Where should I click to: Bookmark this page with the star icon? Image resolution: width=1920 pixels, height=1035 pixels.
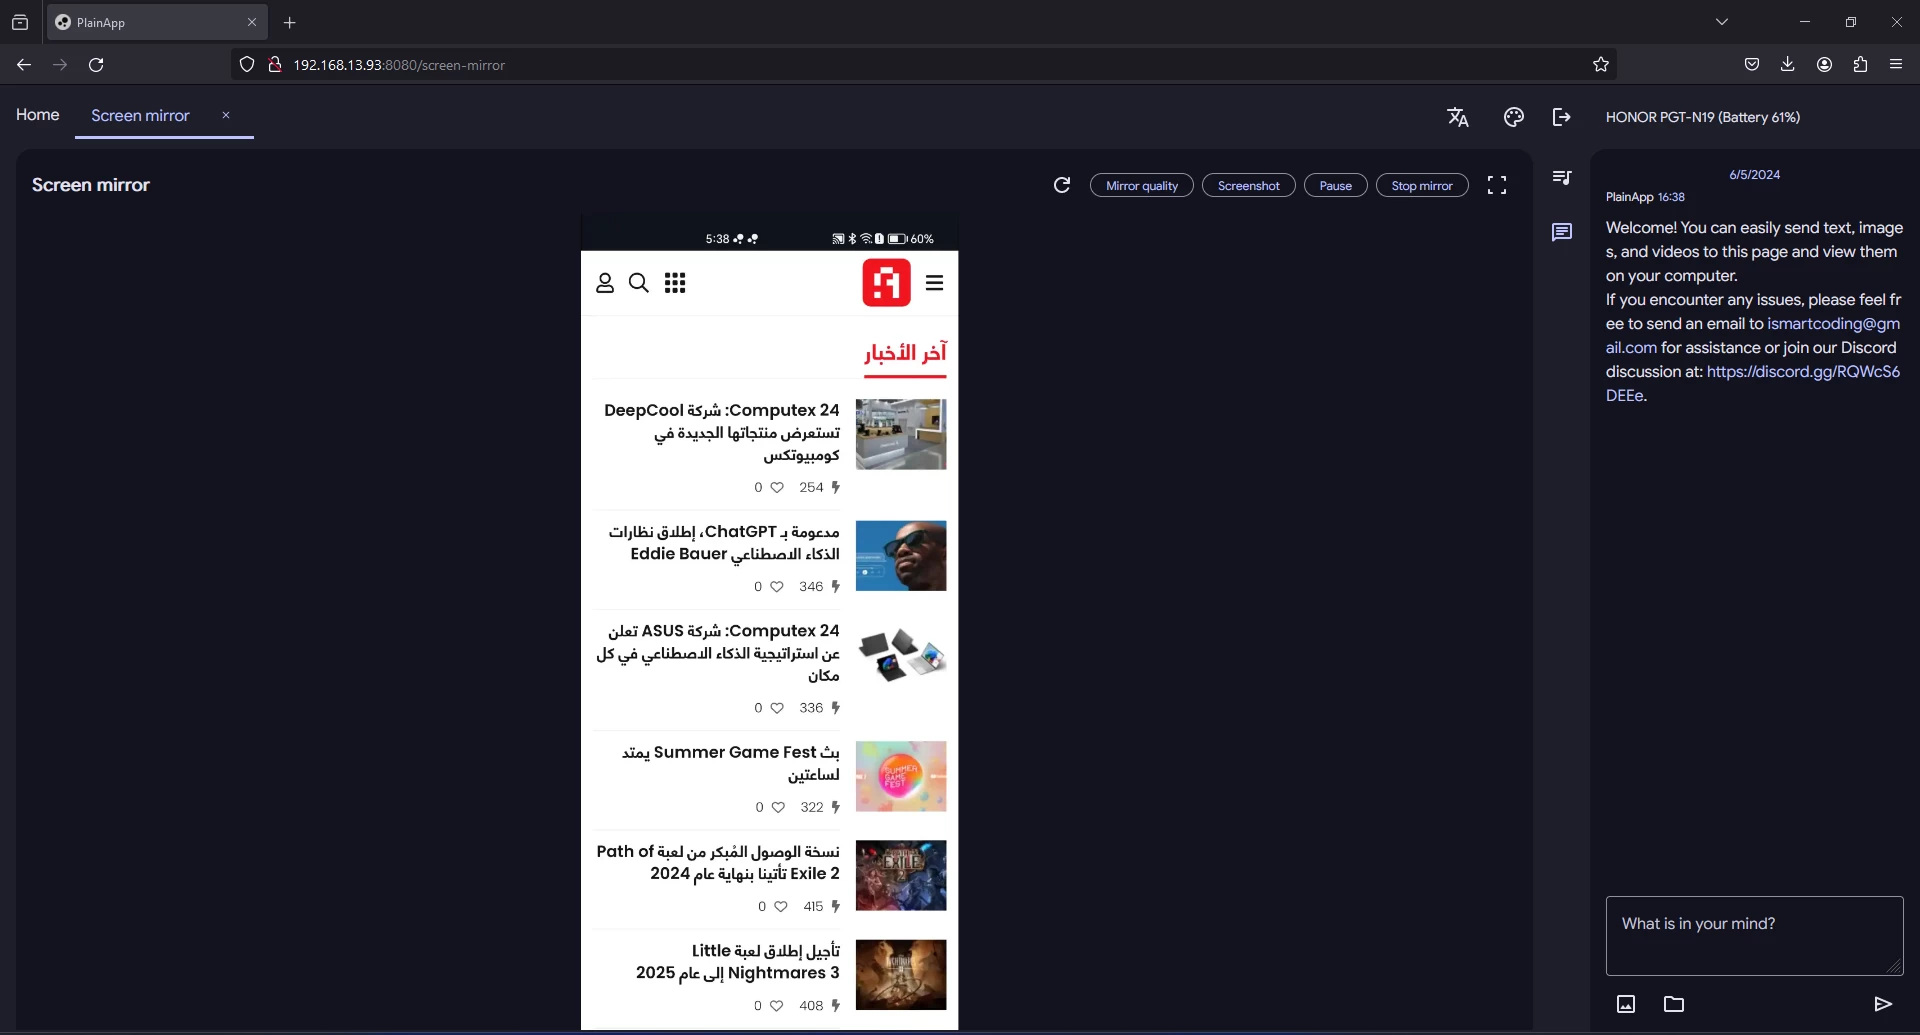pyautogui.click(x=1601, y=65)
